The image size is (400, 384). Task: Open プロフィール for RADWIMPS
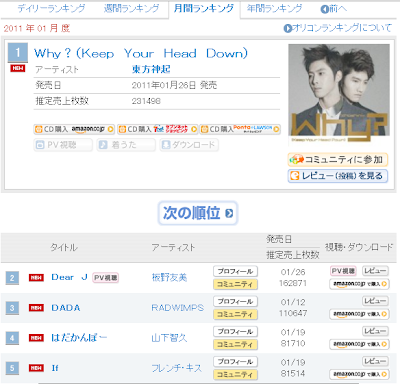click(235, 301)
